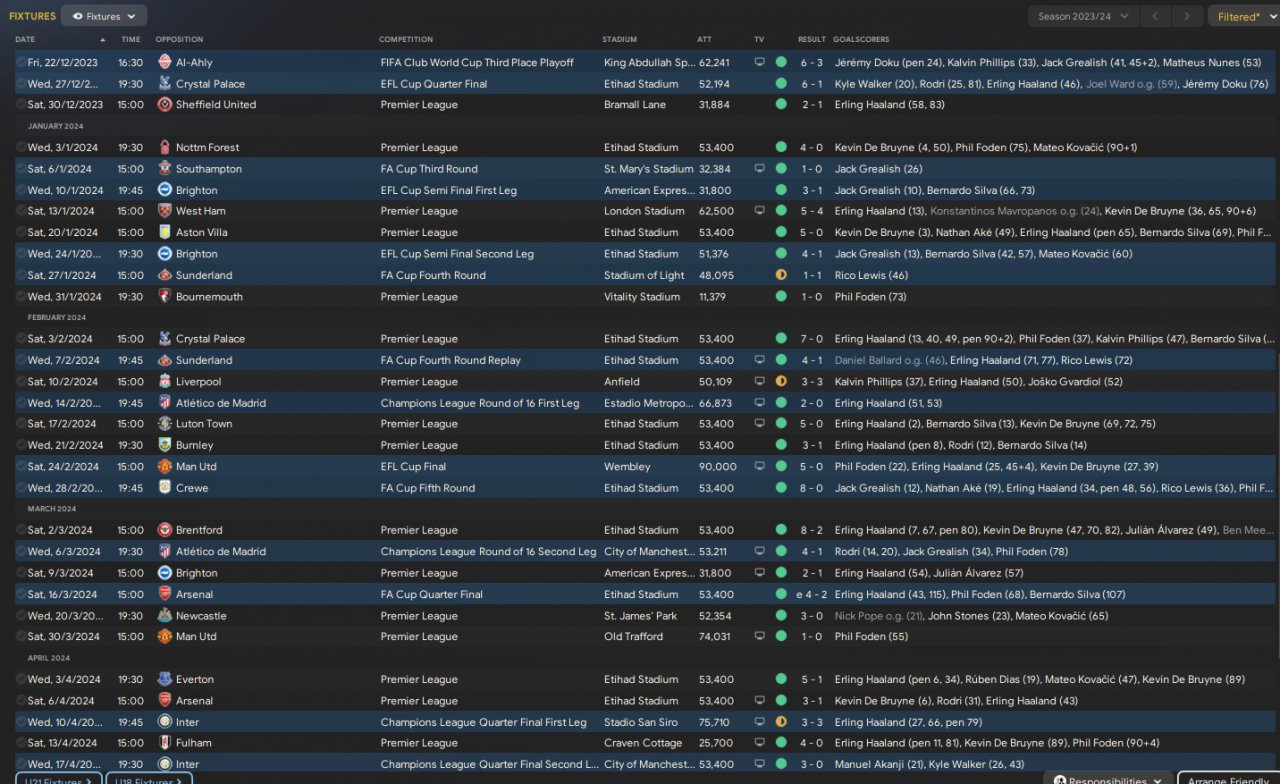The image size is (1280, 784).
Task: Click the 'Bramall Lane' stadium cell
Action: point(634,104)
